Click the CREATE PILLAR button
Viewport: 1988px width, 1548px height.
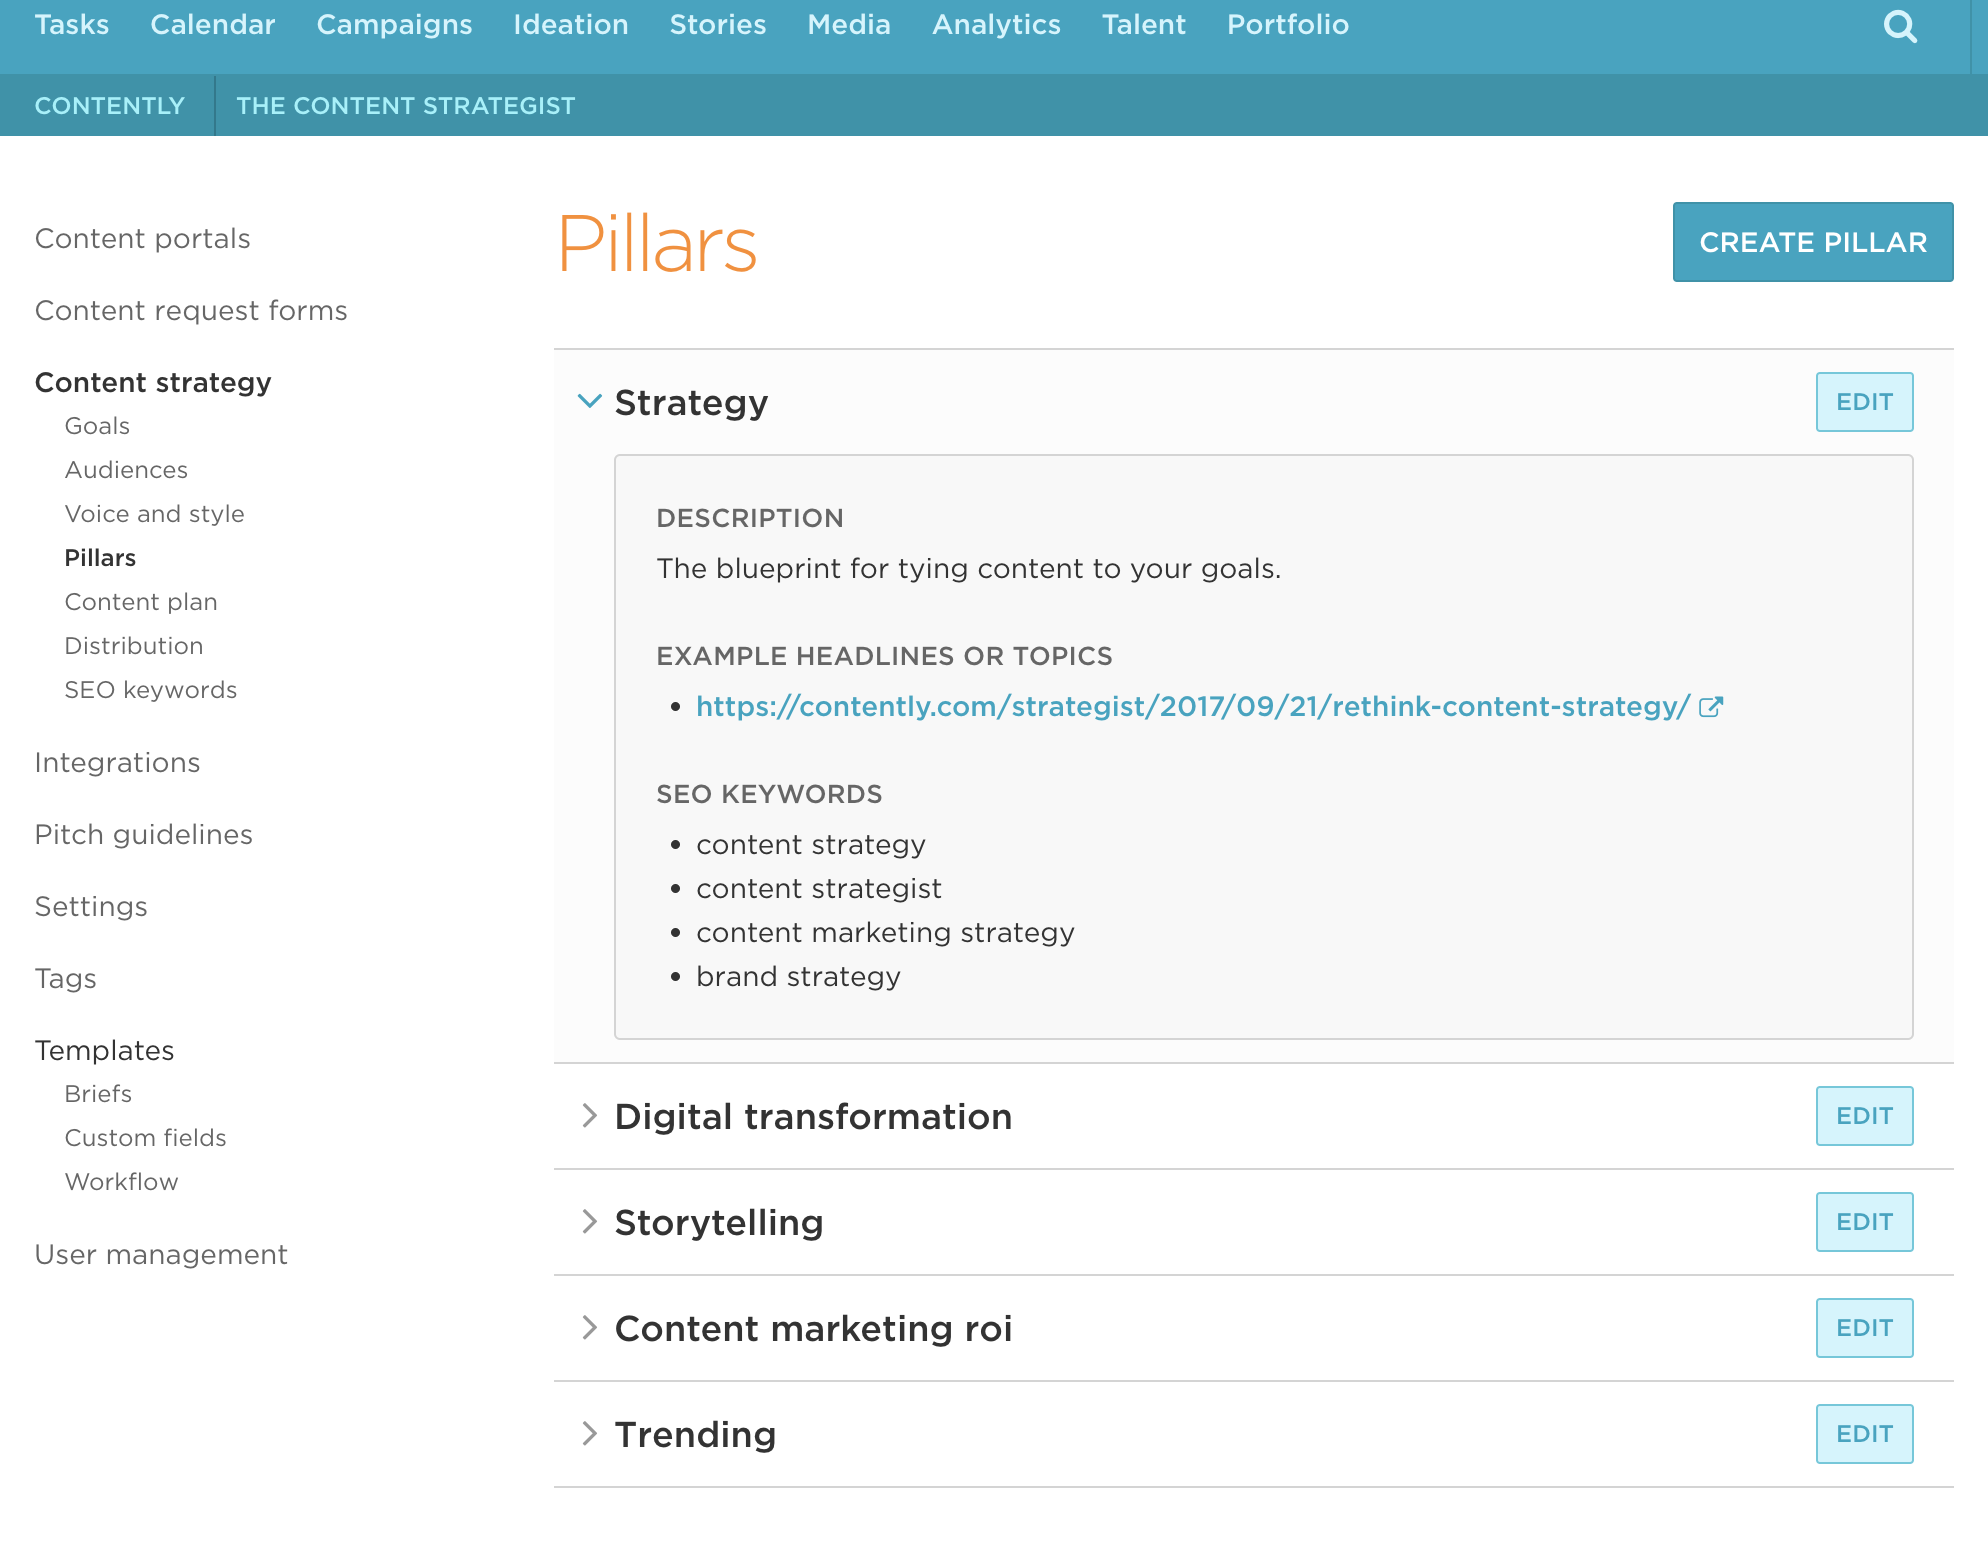tap(1812, 241)
